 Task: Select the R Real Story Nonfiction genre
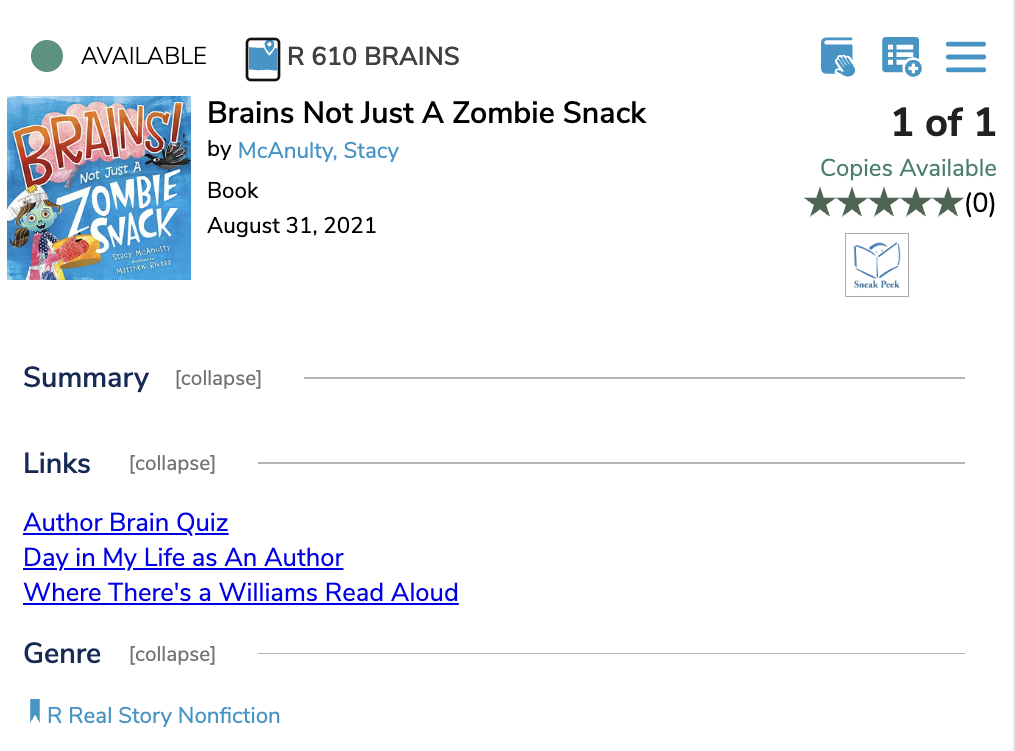[164, 716]
